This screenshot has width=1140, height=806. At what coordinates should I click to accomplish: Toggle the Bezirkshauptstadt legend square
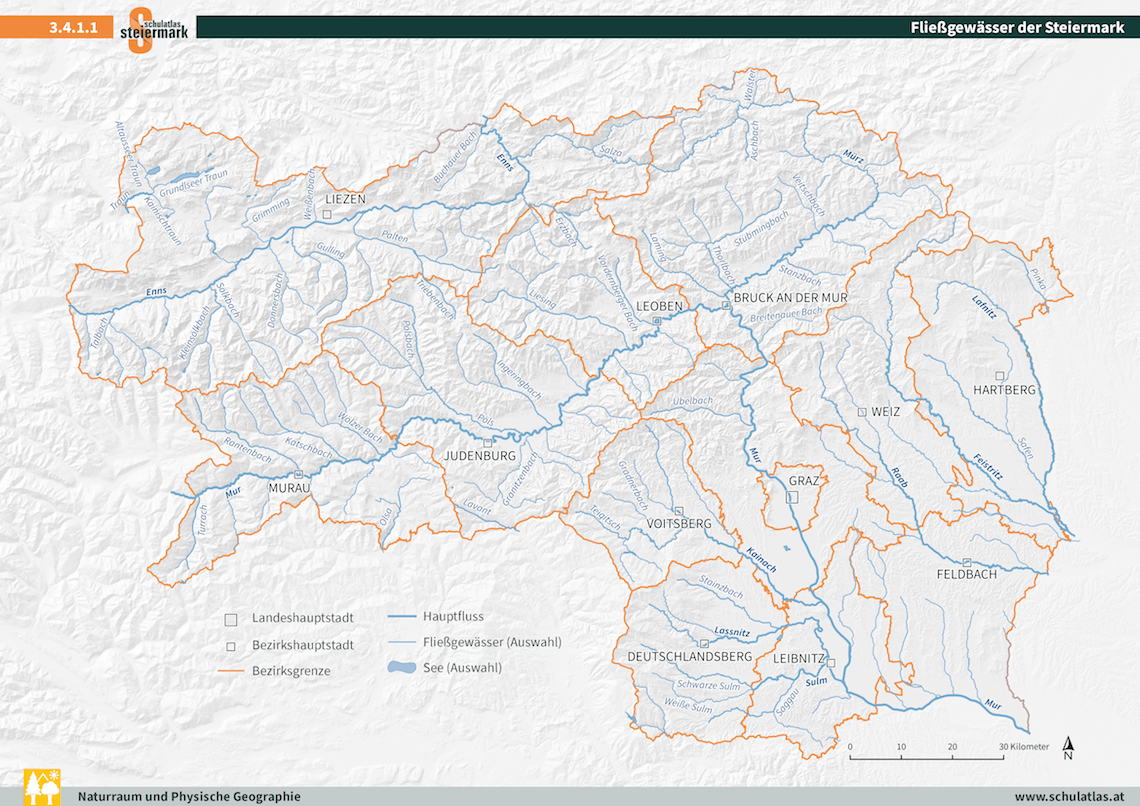click(232, 645)
